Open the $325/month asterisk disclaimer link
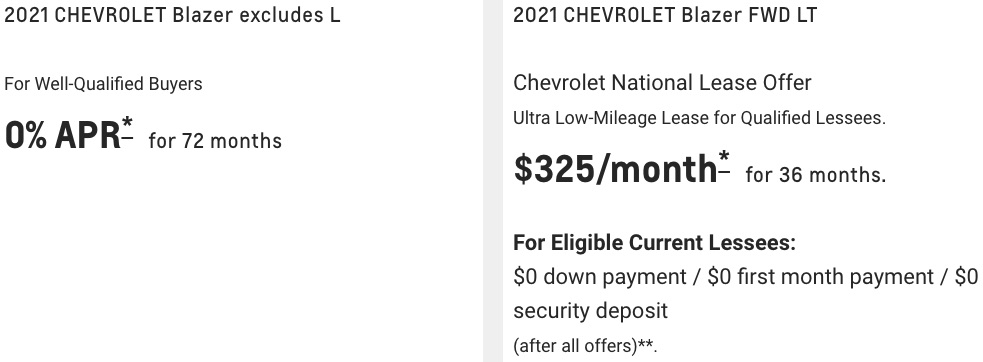Image resolution: width=983 pixels, height=362 pixels. pyautogui.click(x=724, y=162)
